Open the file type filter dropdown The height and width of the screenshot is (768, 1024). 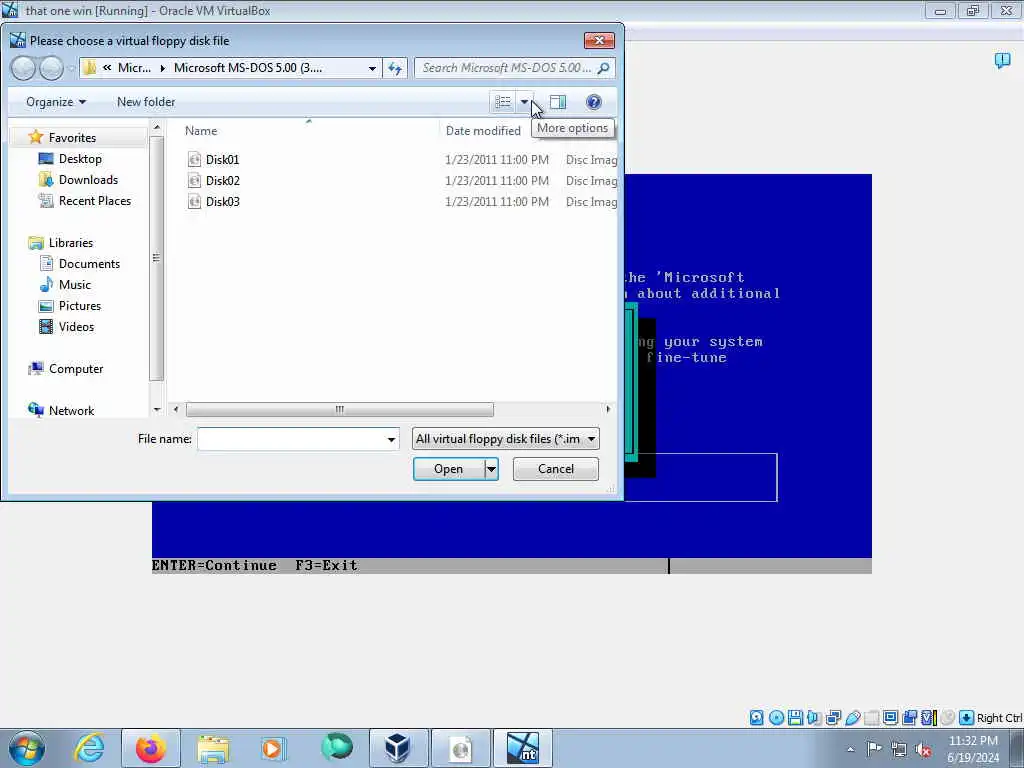591,439
